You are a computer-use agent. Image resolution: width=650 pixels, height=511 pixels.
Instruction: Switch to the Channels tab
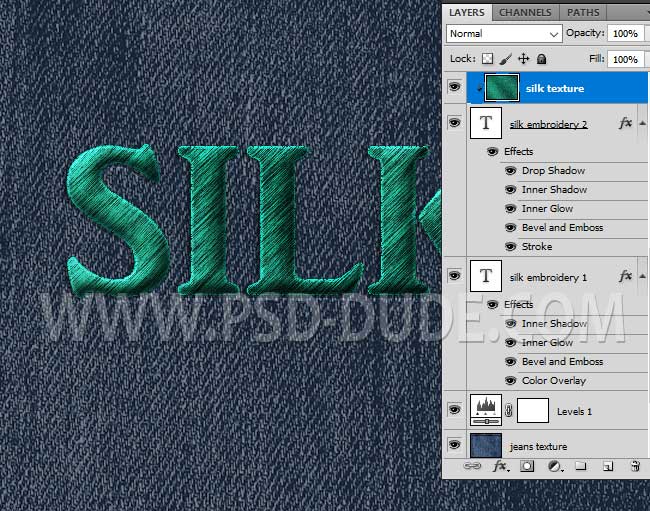tap(525, 12)
